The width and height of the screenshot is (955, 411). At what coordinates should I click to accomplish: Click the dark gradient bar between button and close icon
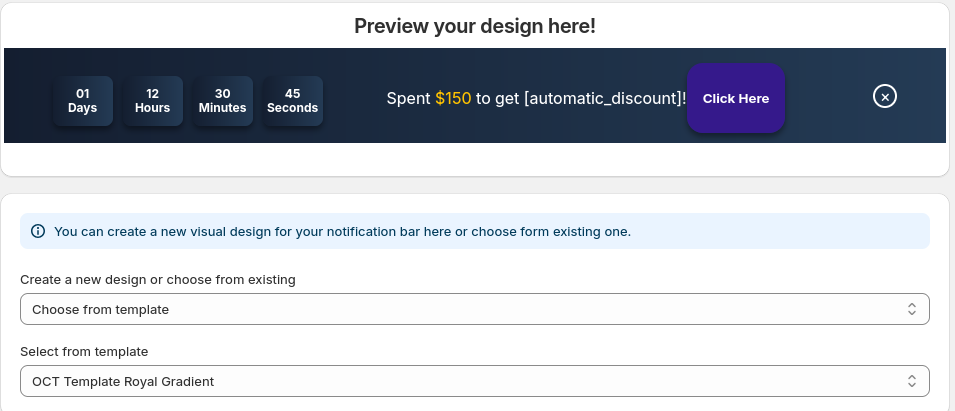[x=828, y=96]
